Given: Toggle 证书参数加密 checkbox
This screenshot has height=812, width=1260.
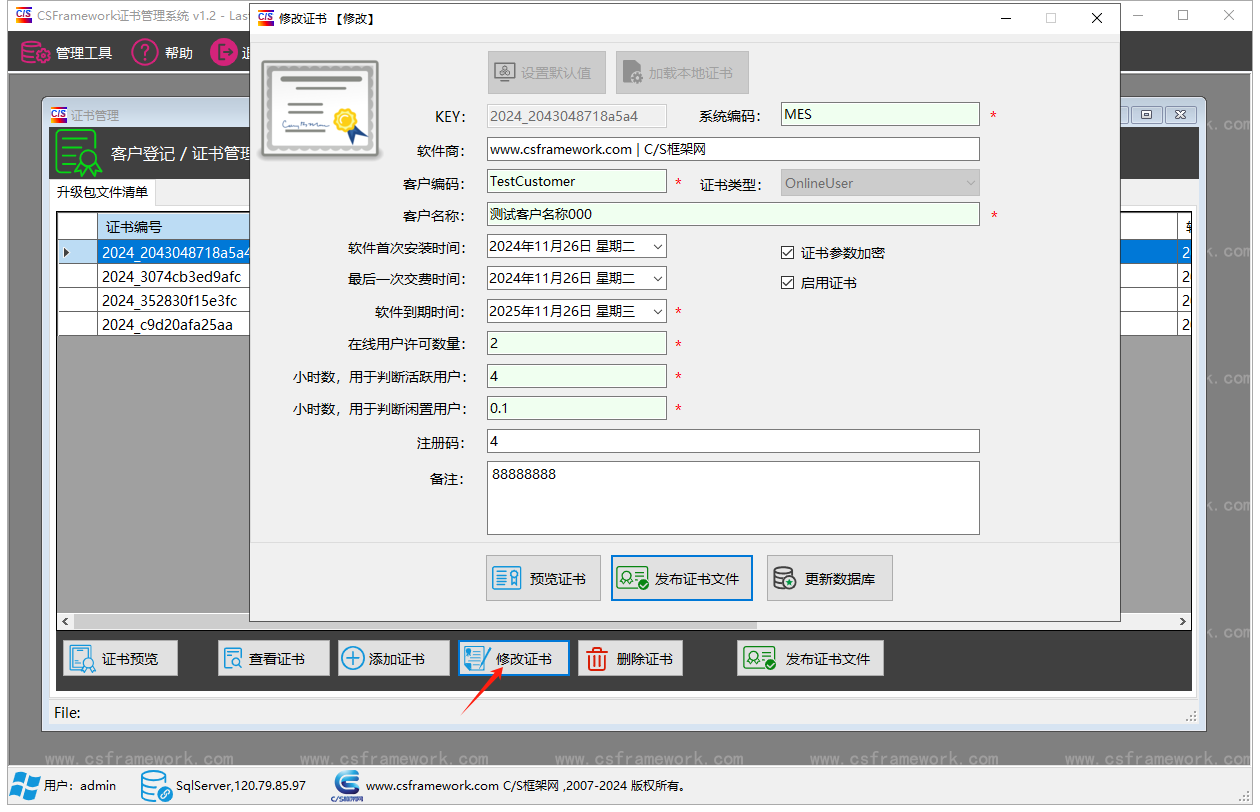Looking at the screenshot, I should click(788, 253).
